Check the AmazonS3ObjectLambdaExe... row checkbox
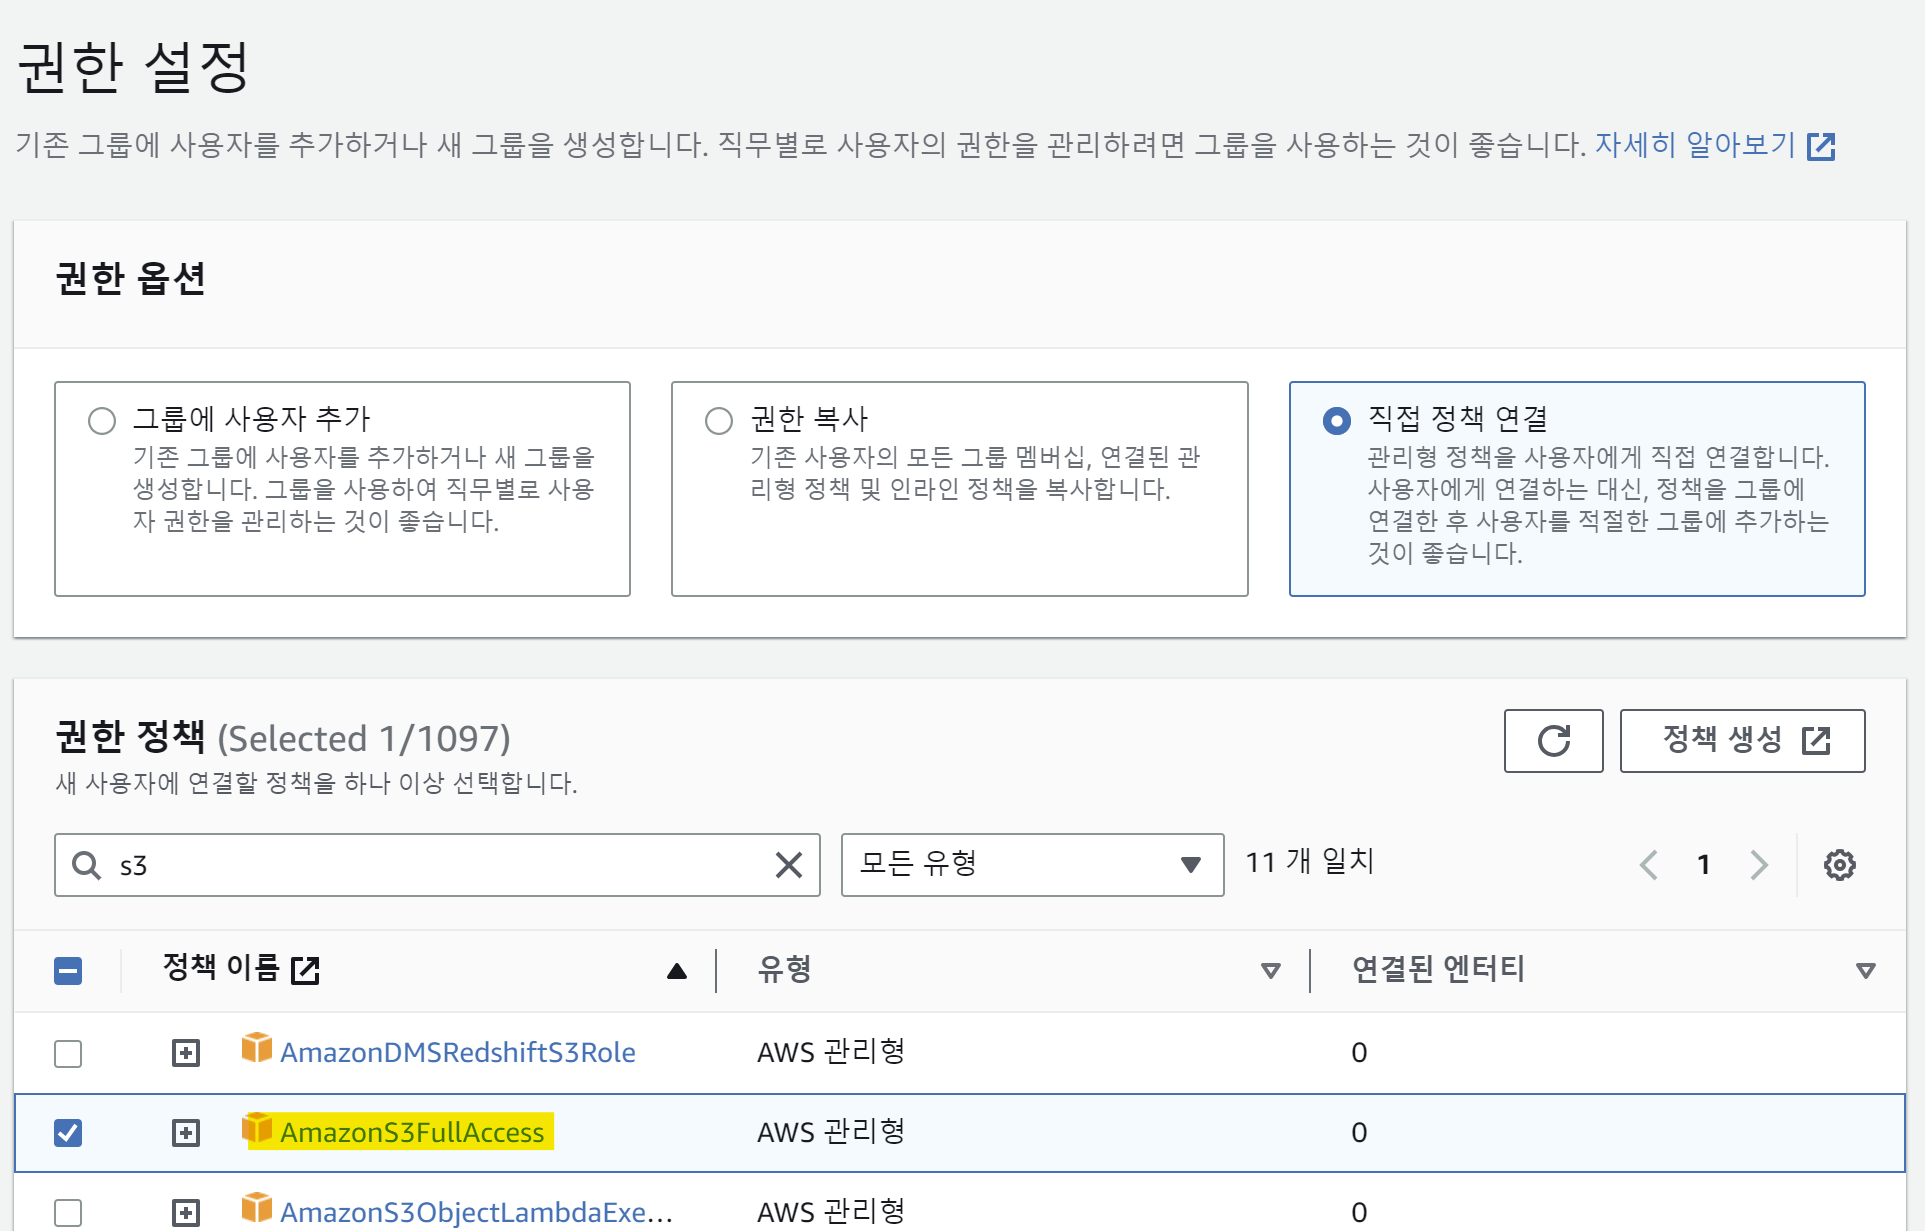Screen dimensions: 1925x1231 (68, 1213)
